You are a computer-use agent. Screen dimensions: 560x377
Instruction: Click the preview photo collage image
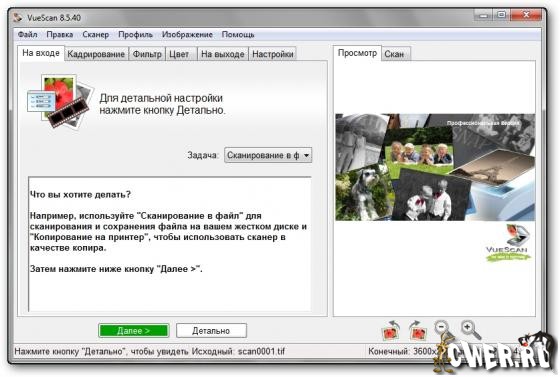point(435,167)
